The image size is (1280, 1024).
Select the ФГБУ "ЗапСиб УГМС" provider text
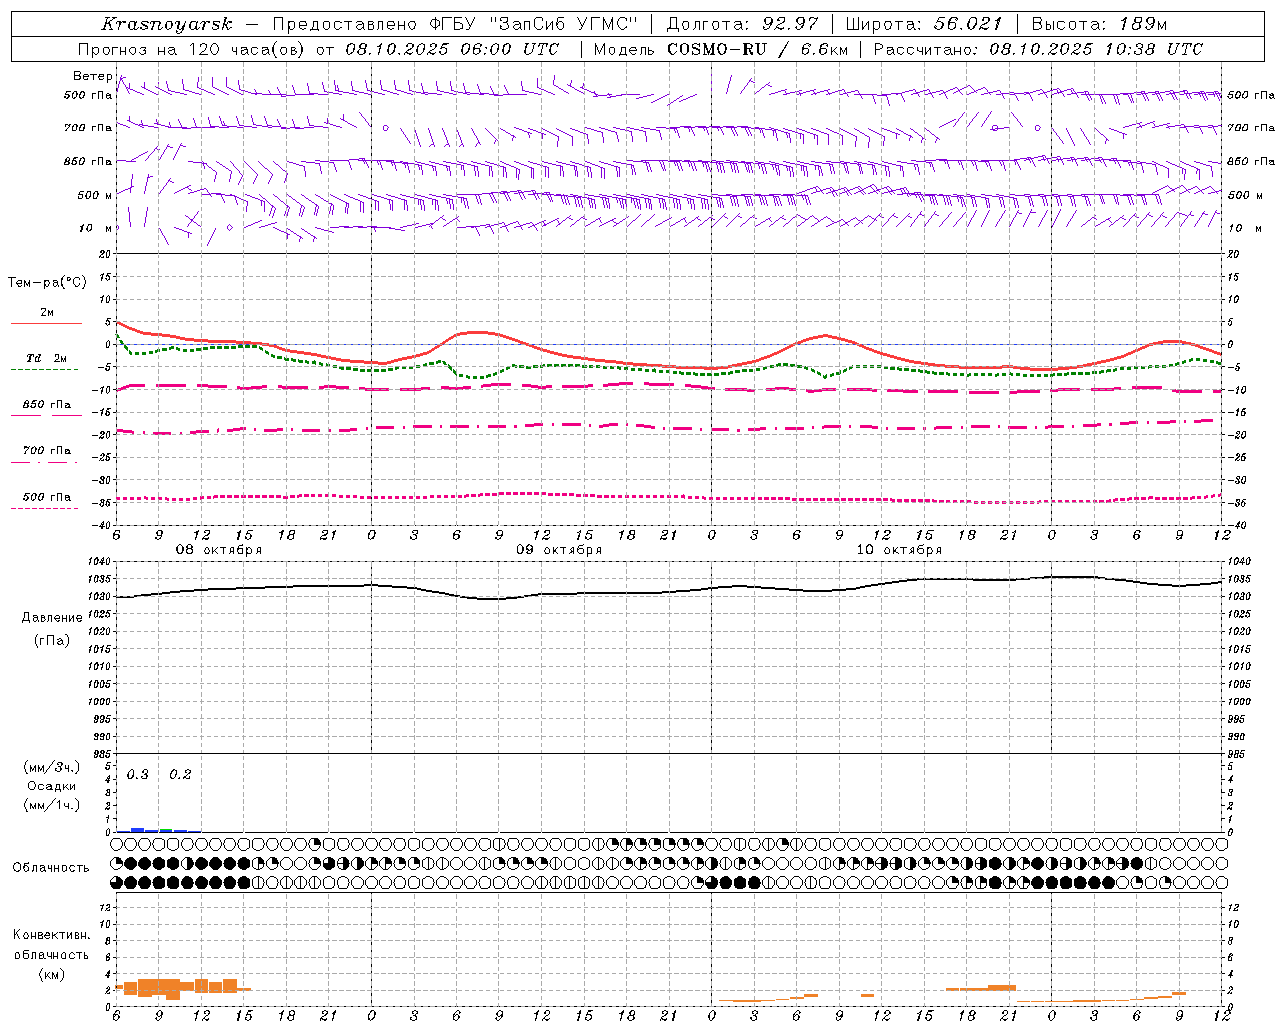535,24
